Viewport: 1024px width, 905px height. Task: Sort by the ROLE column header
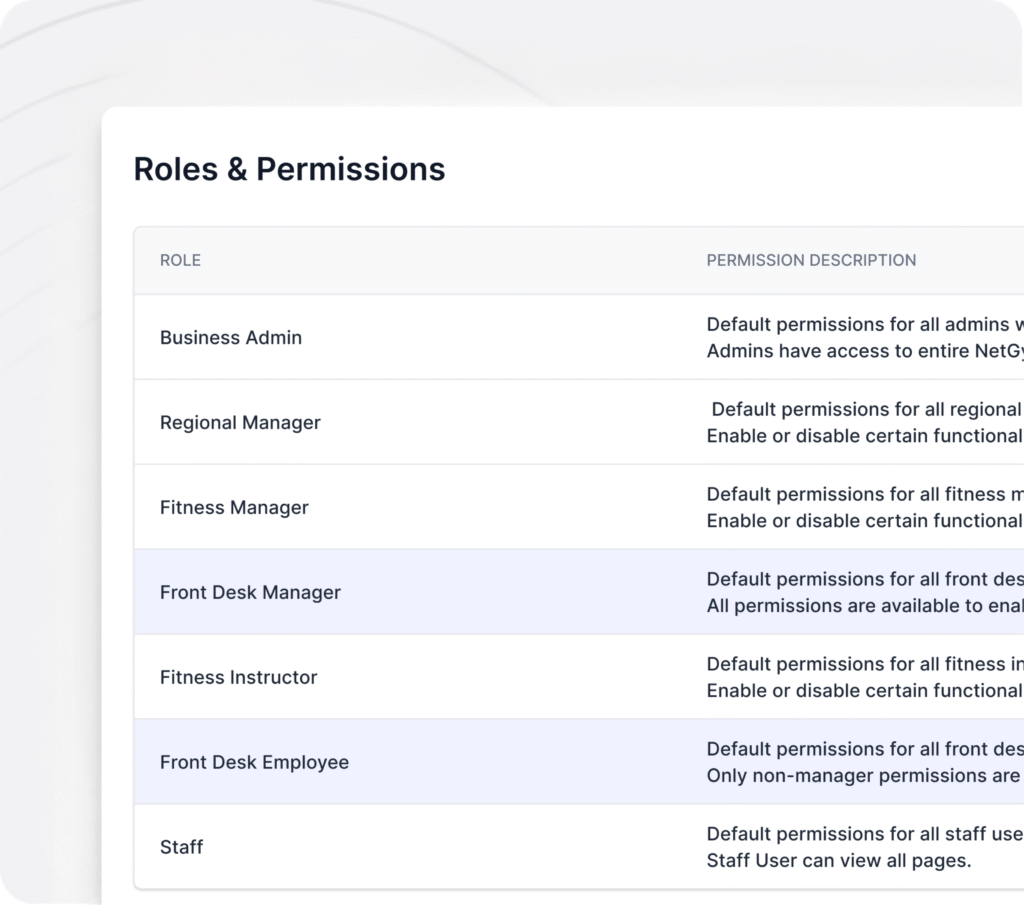point(180,260)
